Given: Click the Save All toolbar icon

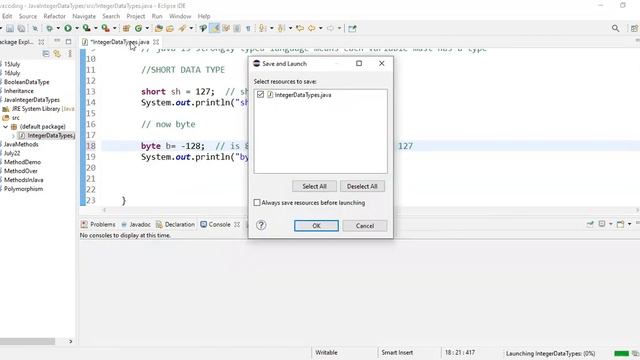Looking at the screenshot, I should click(x=21, y=28).
